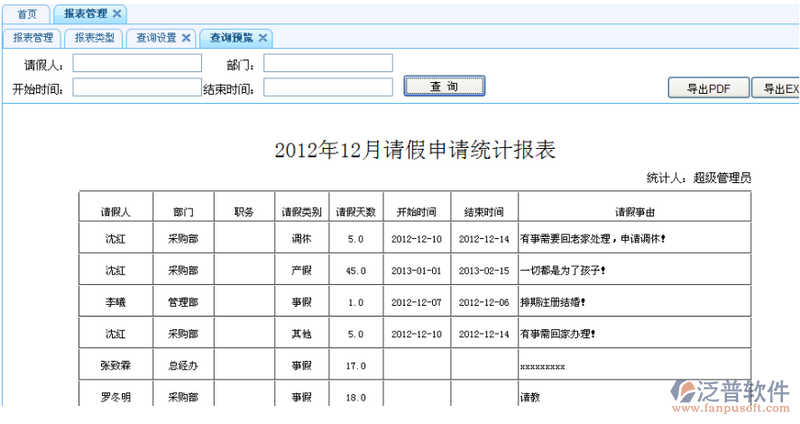Switch to the 查询设置 tab
This screenshot has height=424, width=800.
[156, 38]
